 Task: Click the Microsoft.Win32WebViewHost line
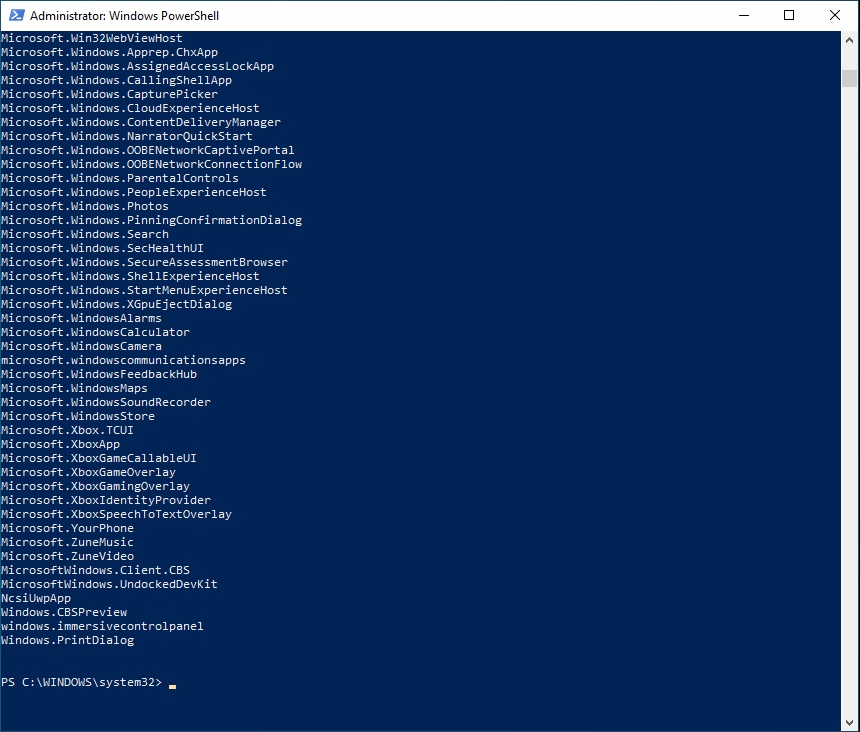point(92,38)
